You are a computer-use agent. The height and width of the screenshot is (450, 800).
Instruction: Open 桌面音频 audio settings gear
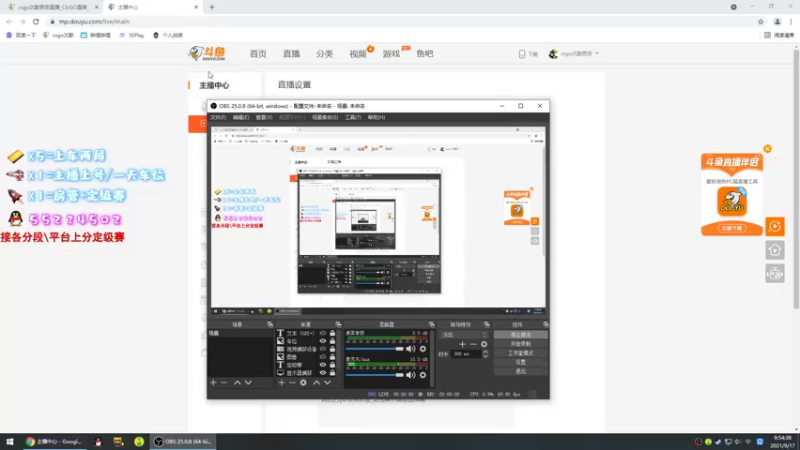click(423, 349)
